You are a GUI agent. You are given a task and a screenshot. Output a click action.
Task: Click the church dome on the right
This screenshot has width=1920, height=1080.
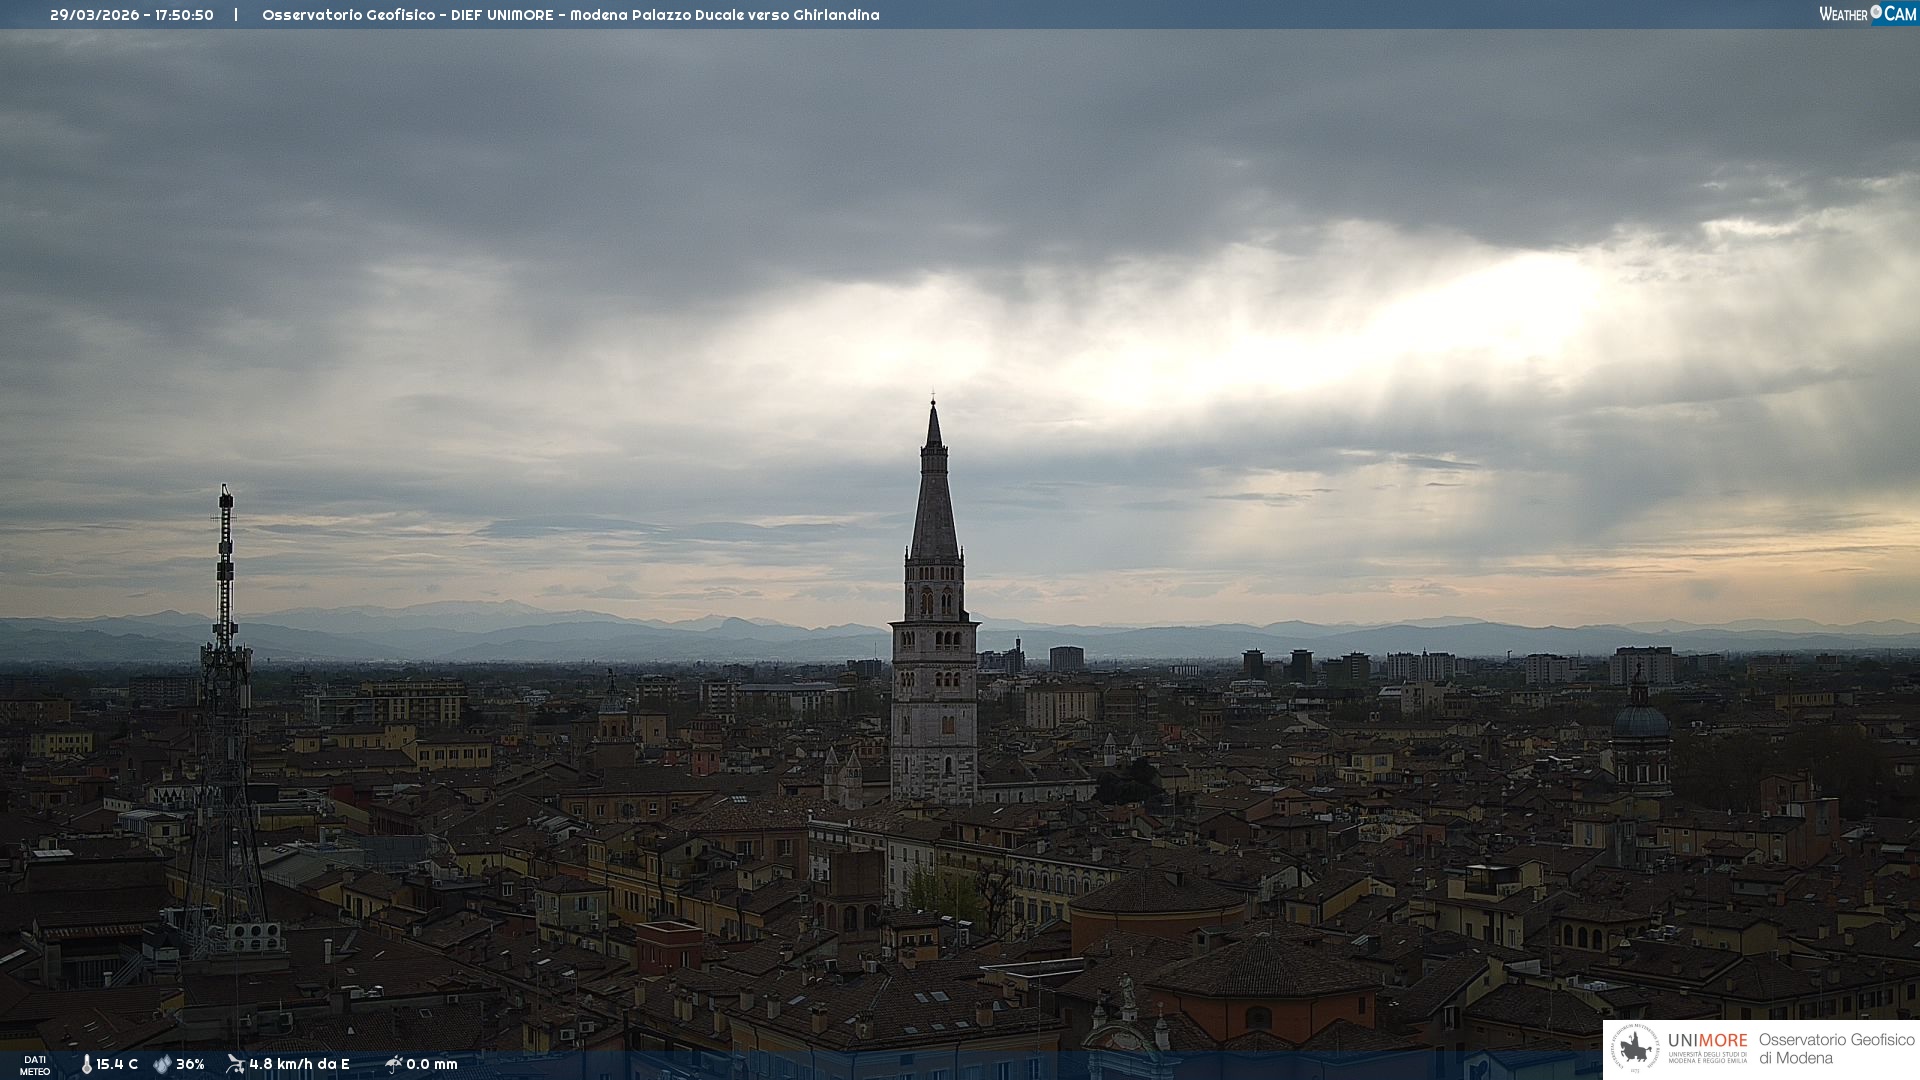1640,720
